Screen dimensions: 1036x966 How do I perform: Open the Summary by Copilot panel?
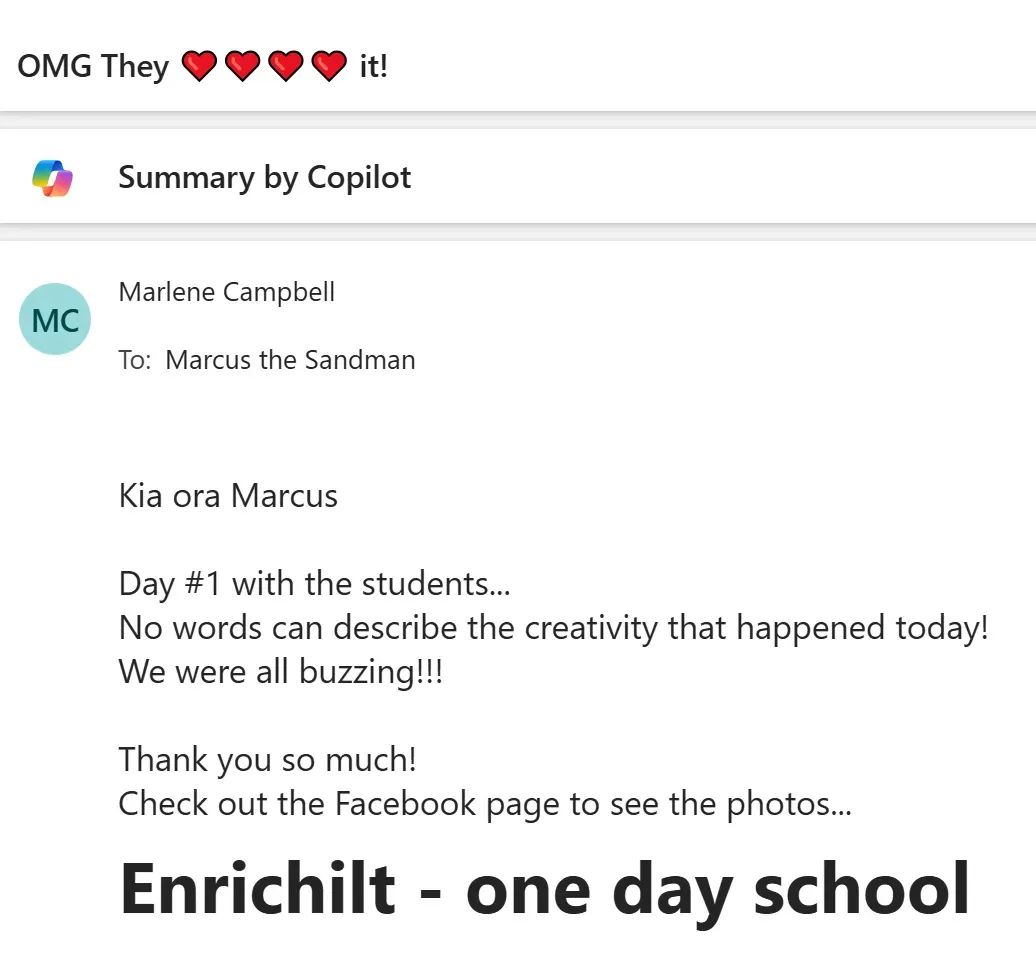518,177
